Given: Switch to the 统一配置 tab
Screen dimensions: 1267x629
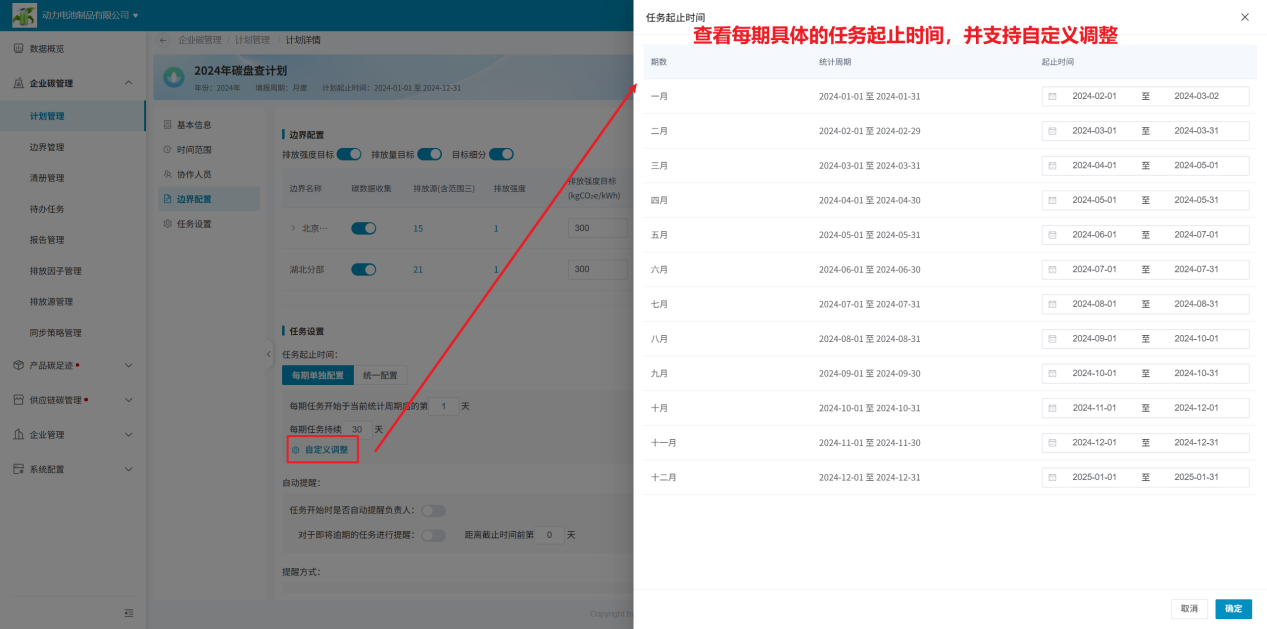Looking at the screenshot, I should tap(379, 375).
